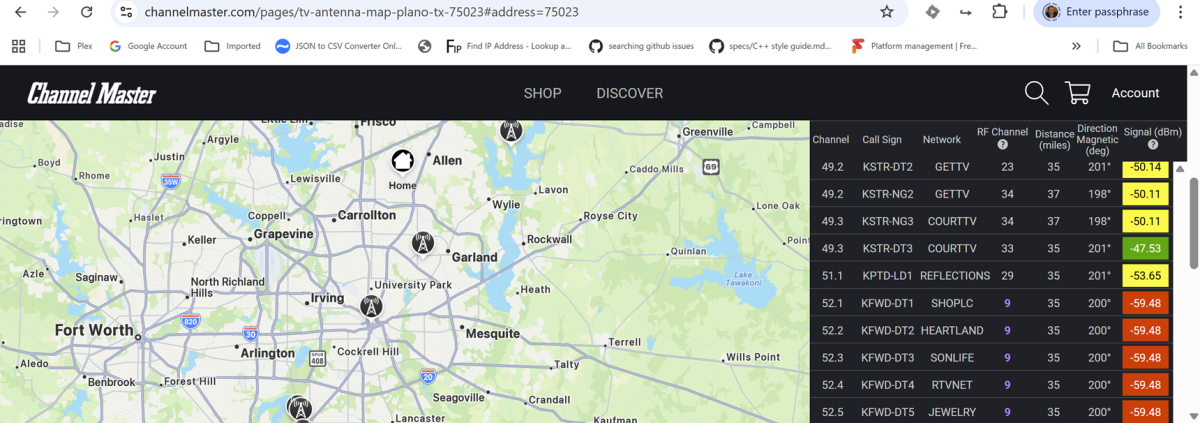Viewport: 1200px width, 423px height.
Task: Click the Enter passphrase profile button
Action: click(x=1097, y=12)
